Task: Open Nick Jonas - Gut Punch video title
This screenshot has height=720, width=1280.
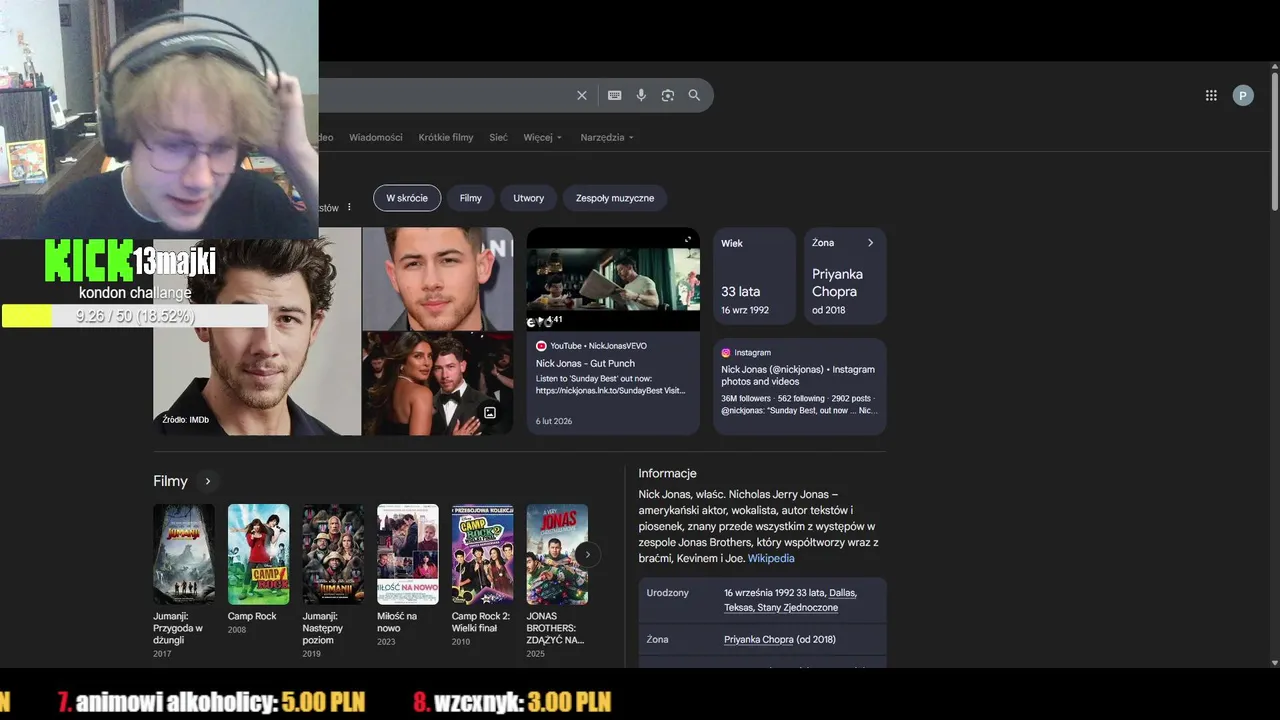Action: (x=585, y=363)
